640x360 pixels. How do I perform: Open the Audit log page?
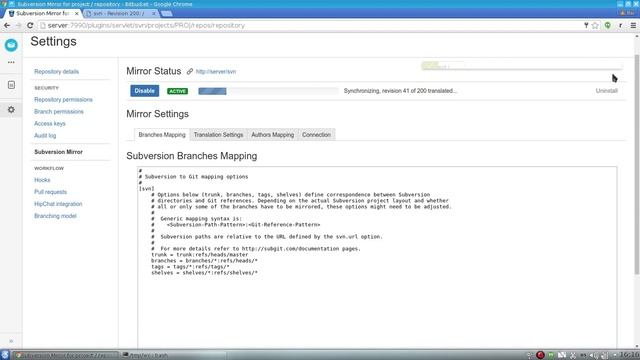[45, 136]
